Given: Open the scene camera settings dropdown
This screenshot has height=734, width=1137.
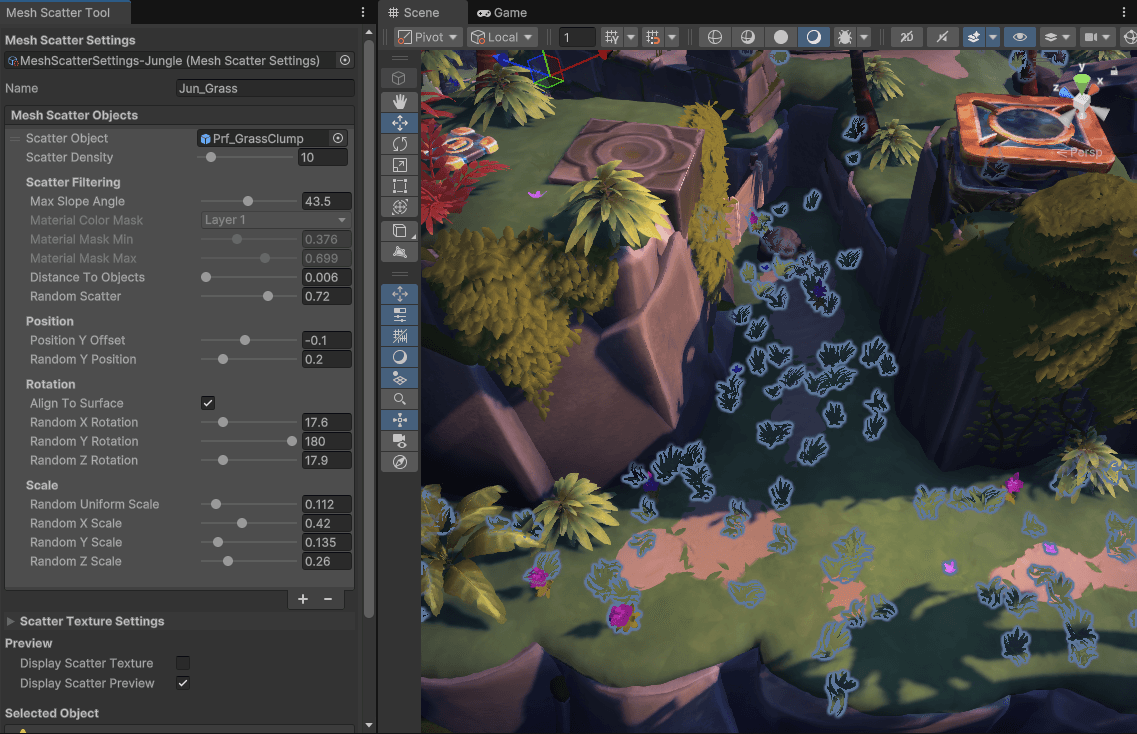Looking at the screenshot, I should coord(1096,37).
